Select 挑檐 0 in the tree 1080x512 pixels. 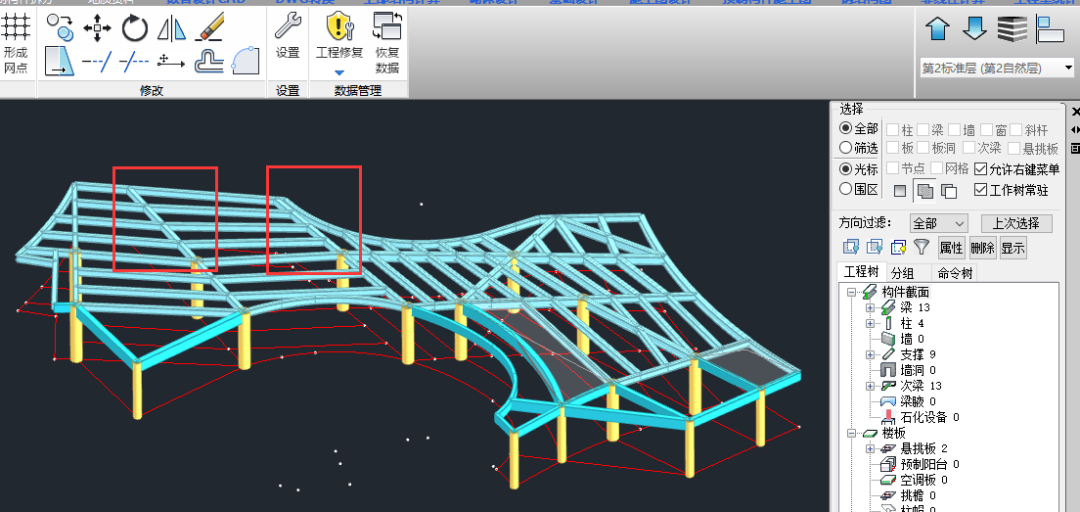point(918,495)
